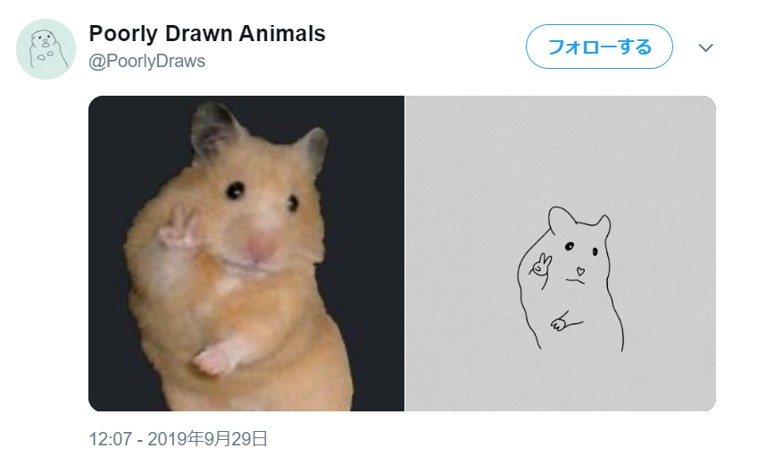Screen dimensions: 758x457
Task: Open the hamster line drawing image
Action: 560,253
